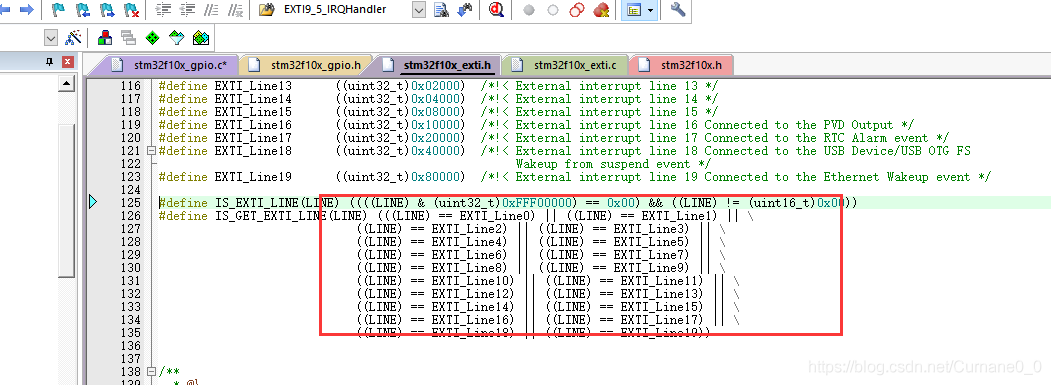1051x385 pixels.
Task: Enable breakpoint with the hollow circle icon
Action: pos(553,10)
